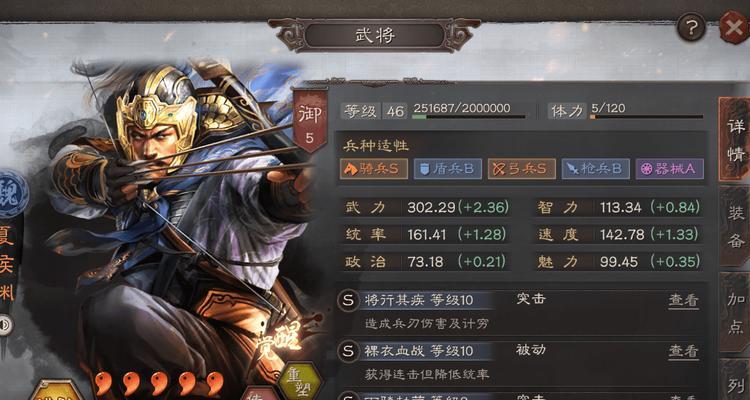Click the 弓兵S archer aptitude badge
The width and height of the screenshot is (750, 400).
point(522,169)
